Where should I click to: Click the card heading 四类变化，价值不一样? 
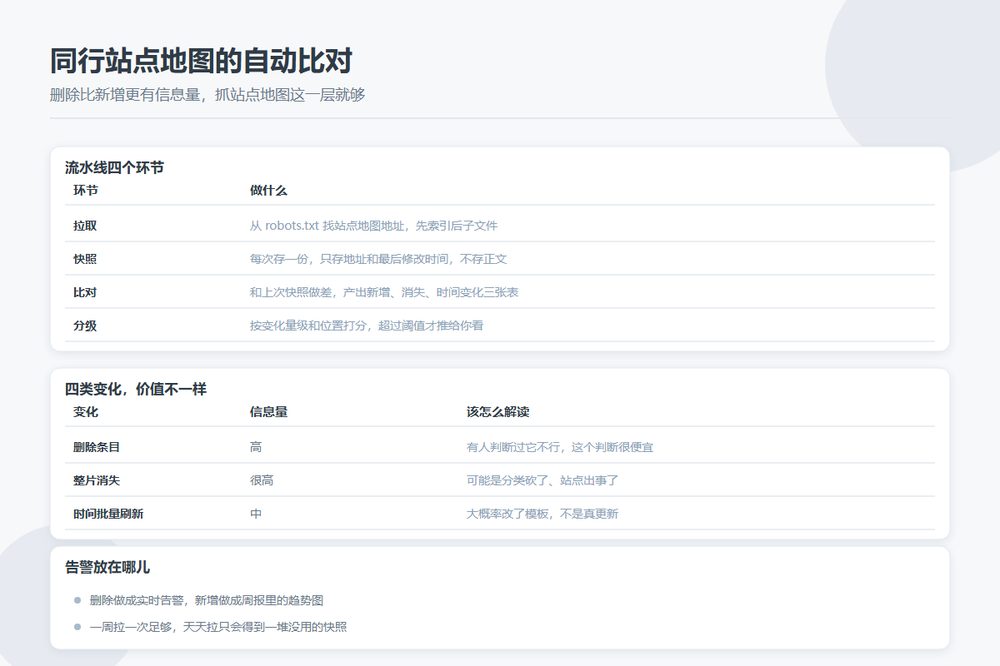(136, 389)
